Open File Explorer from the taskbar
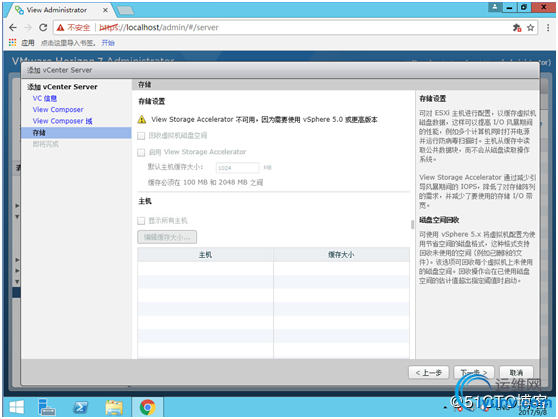The image size is (558, 419). [114, 407]
